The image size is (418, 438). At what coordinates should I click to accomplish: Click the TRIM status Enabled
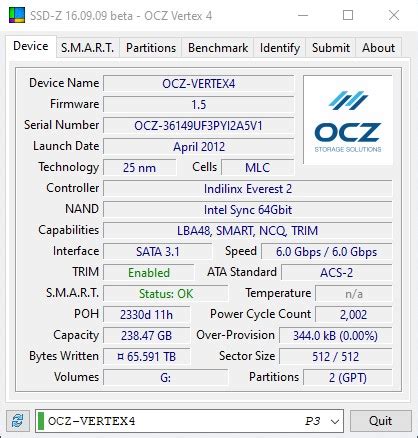(149, 273)
